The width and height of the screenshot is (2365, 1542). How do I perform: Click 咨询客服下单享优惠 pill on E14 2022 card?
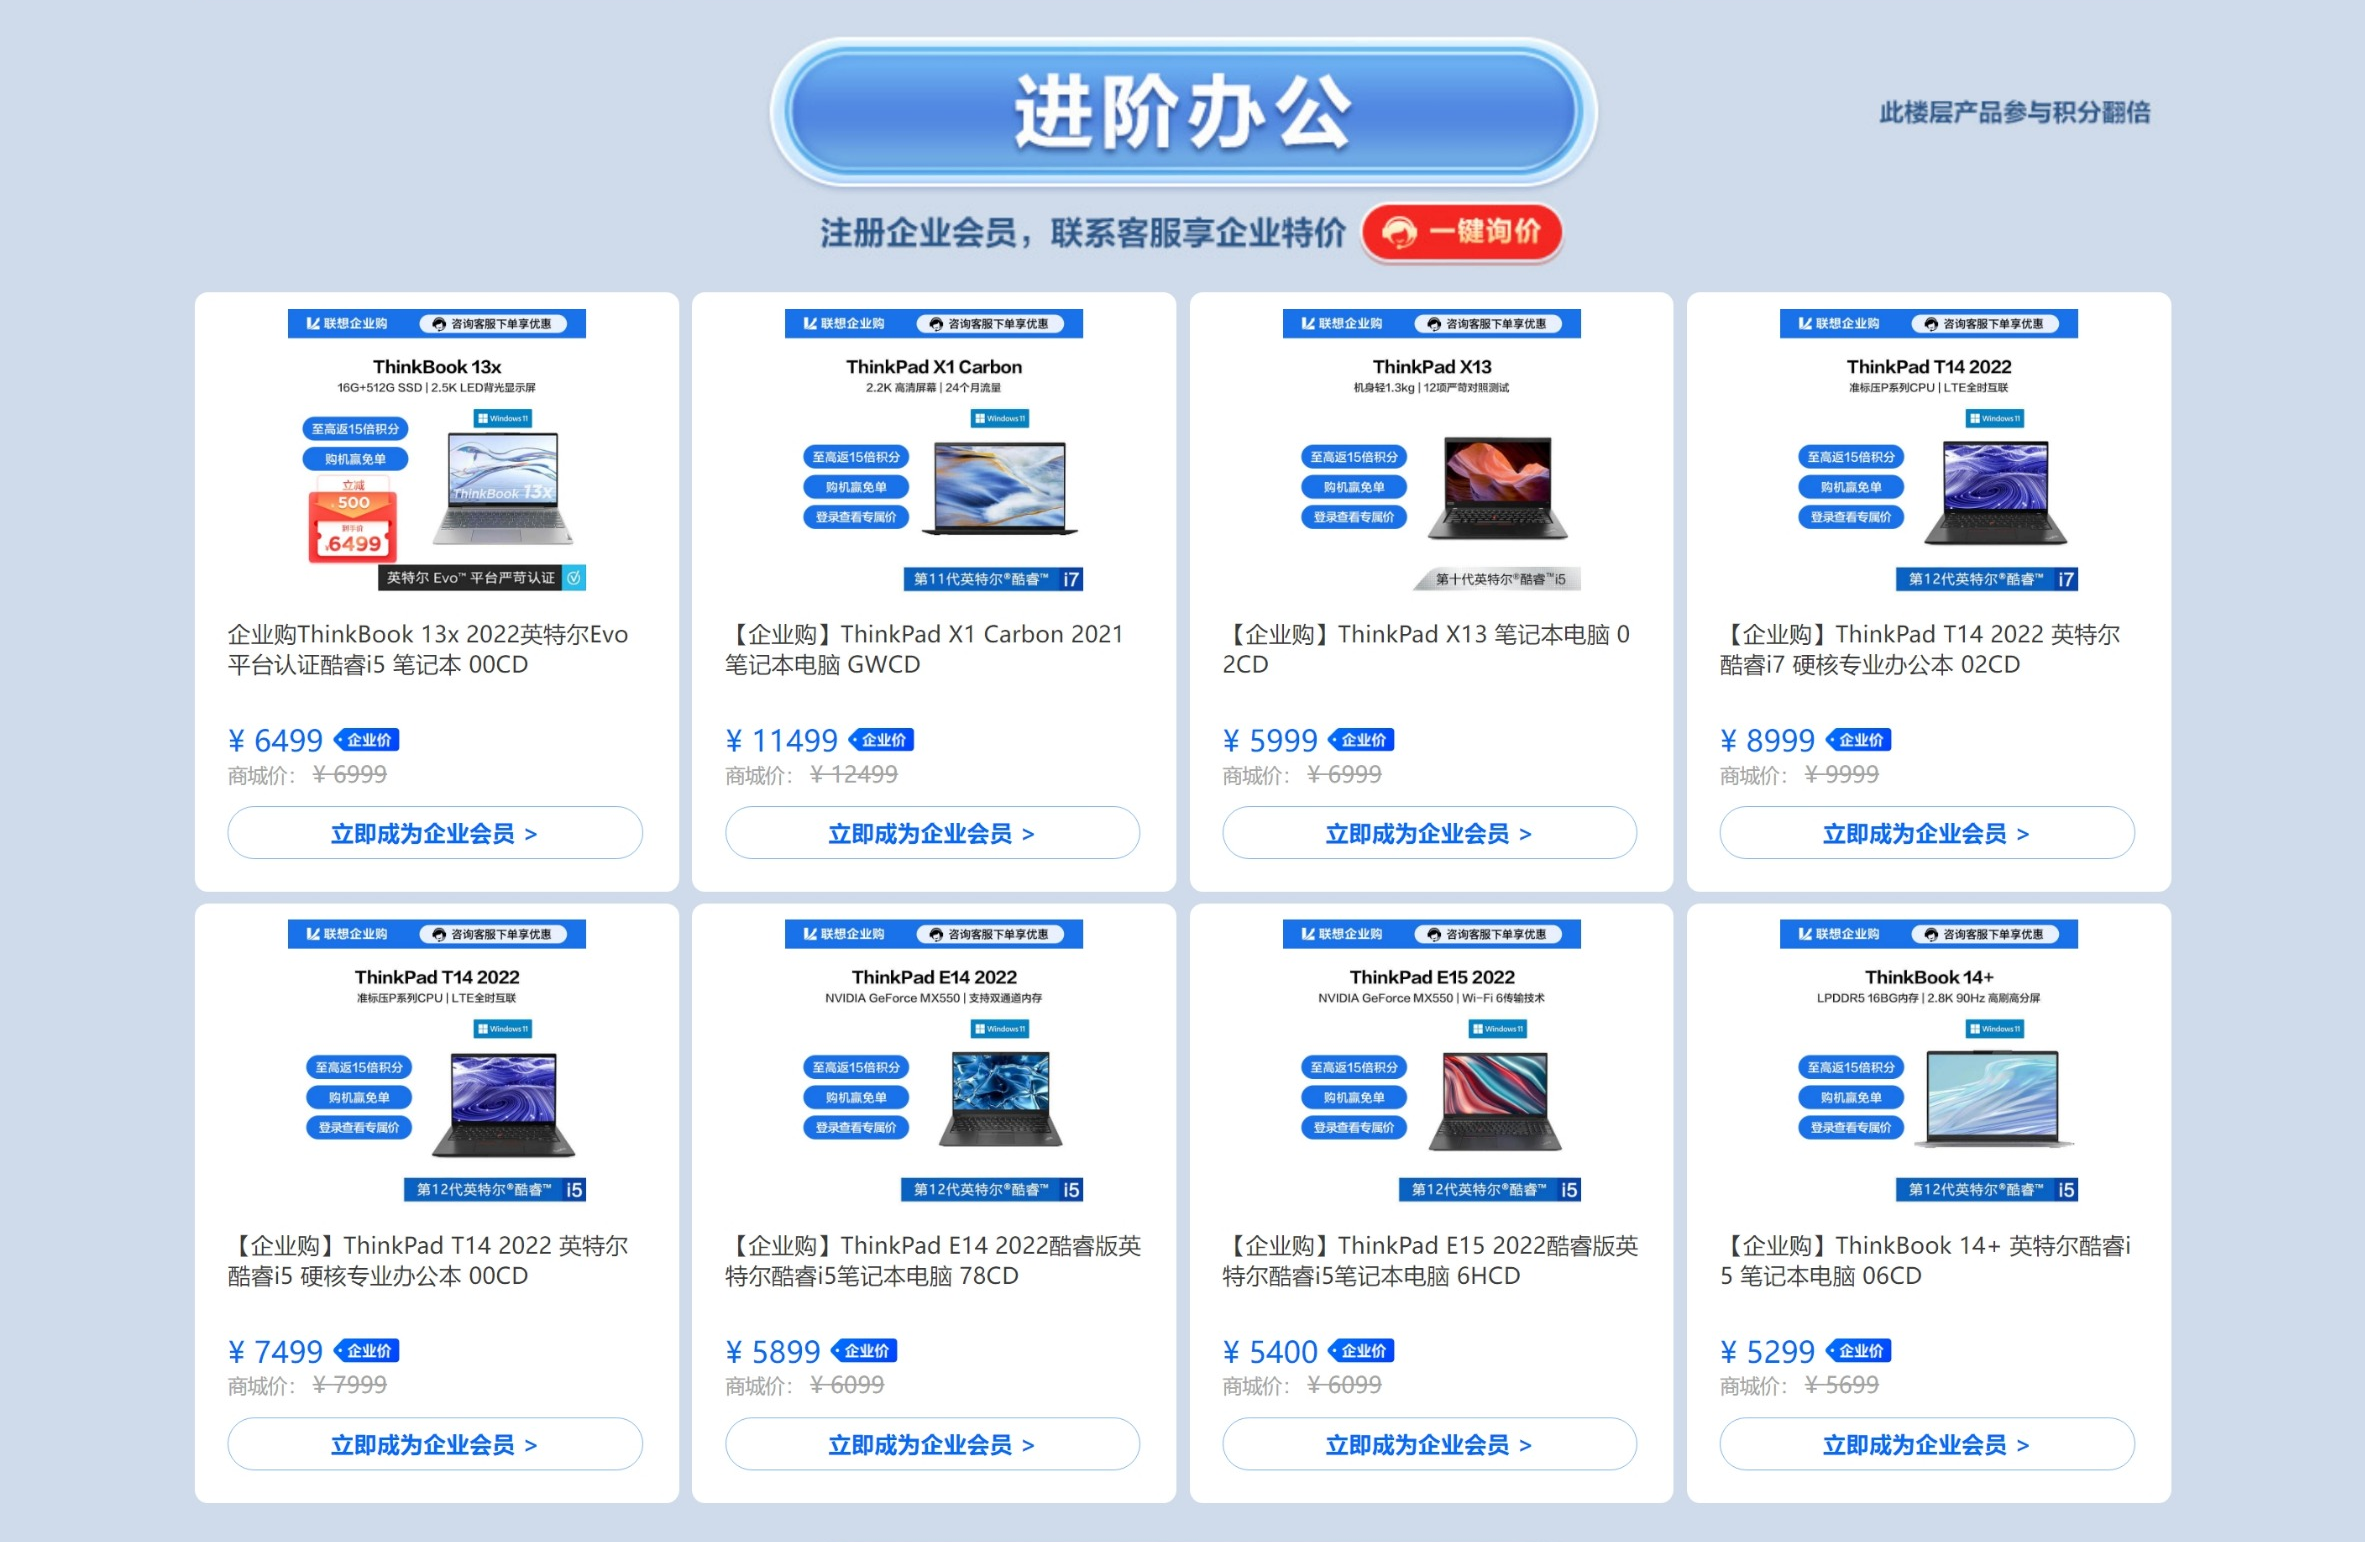click(990, 934)
